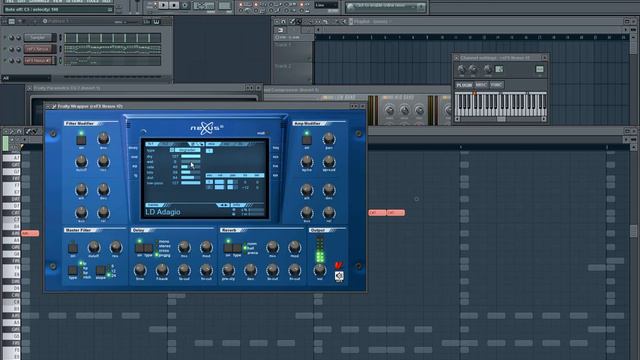The height and width of the screenshot is (360, 640).
Task: Toggle the Filter Modifier on button in Nexus
Action: 81,140
